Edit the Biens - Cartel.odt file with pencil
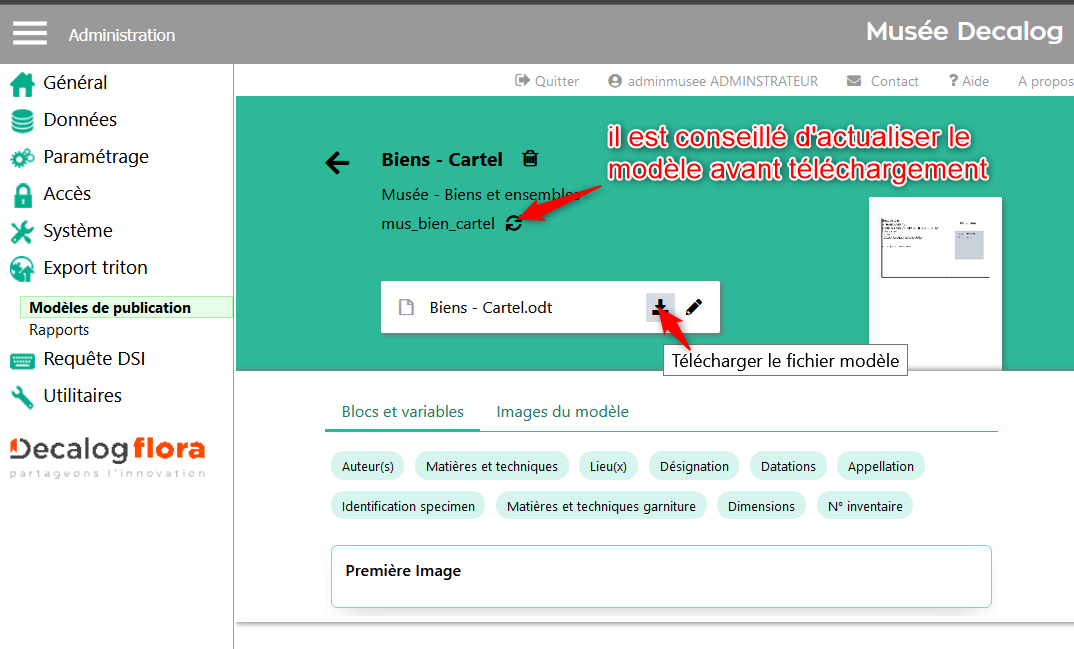This screenshot has height=649, width=1074. [694, 307]
